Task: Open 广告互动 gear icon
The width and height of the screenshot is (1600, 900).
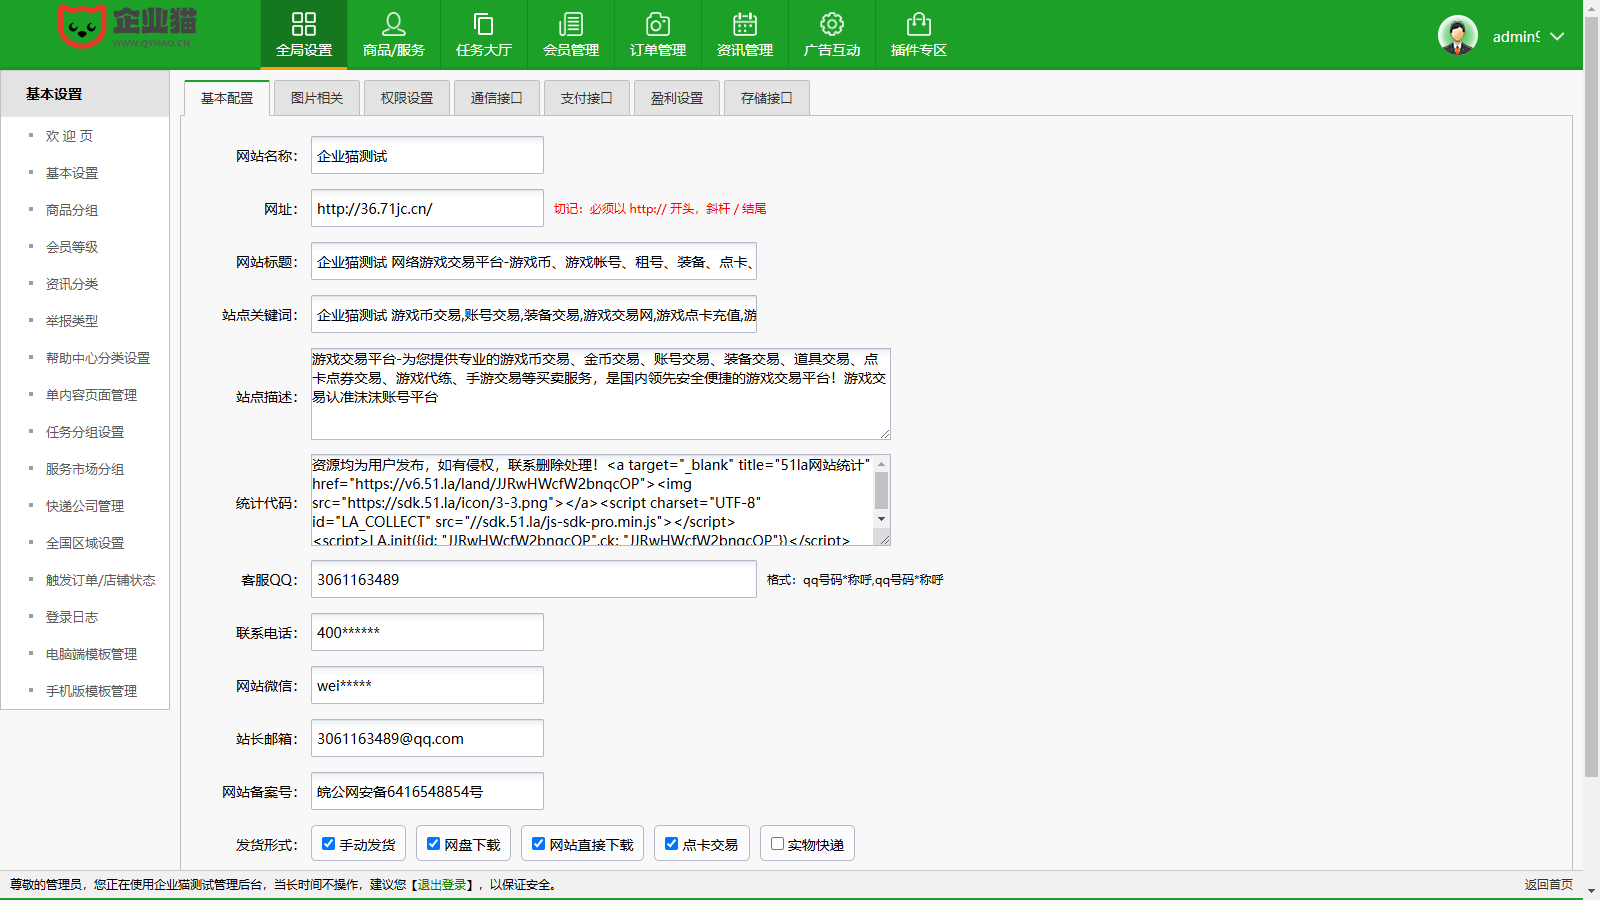Action: coord(832,24)
